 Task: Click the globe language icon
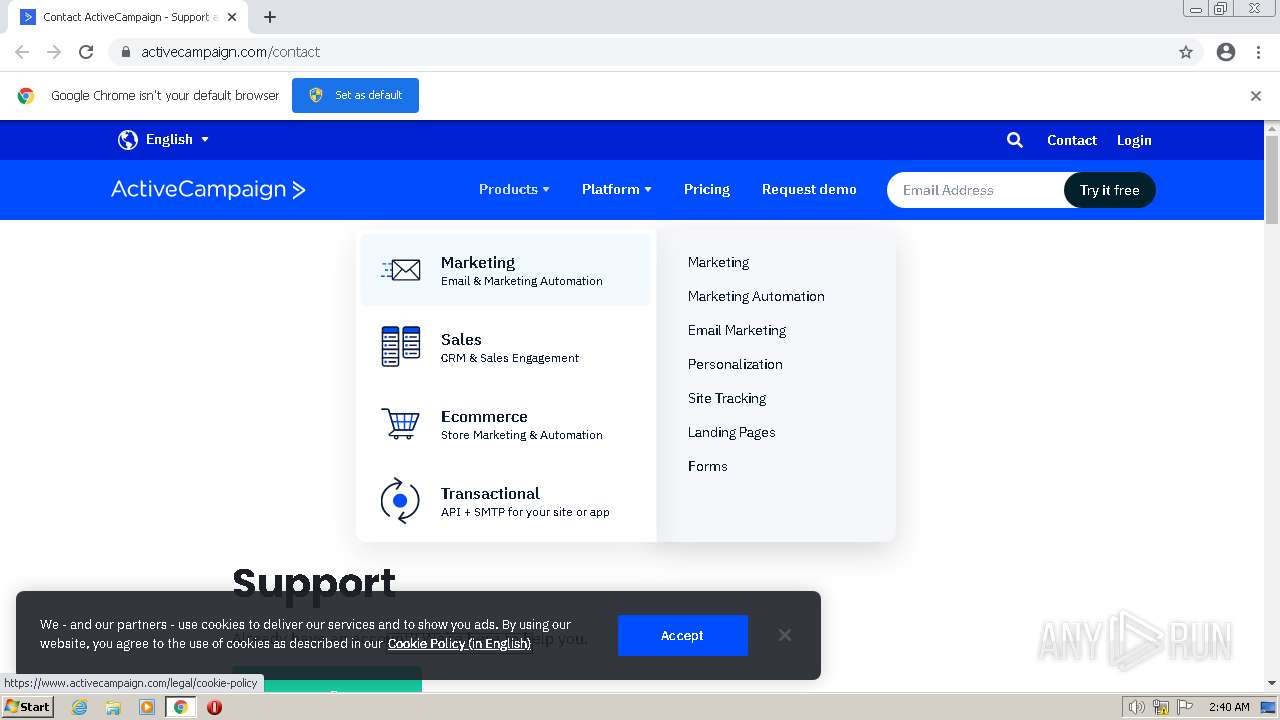pyautogui.click(x=128, y=140)
